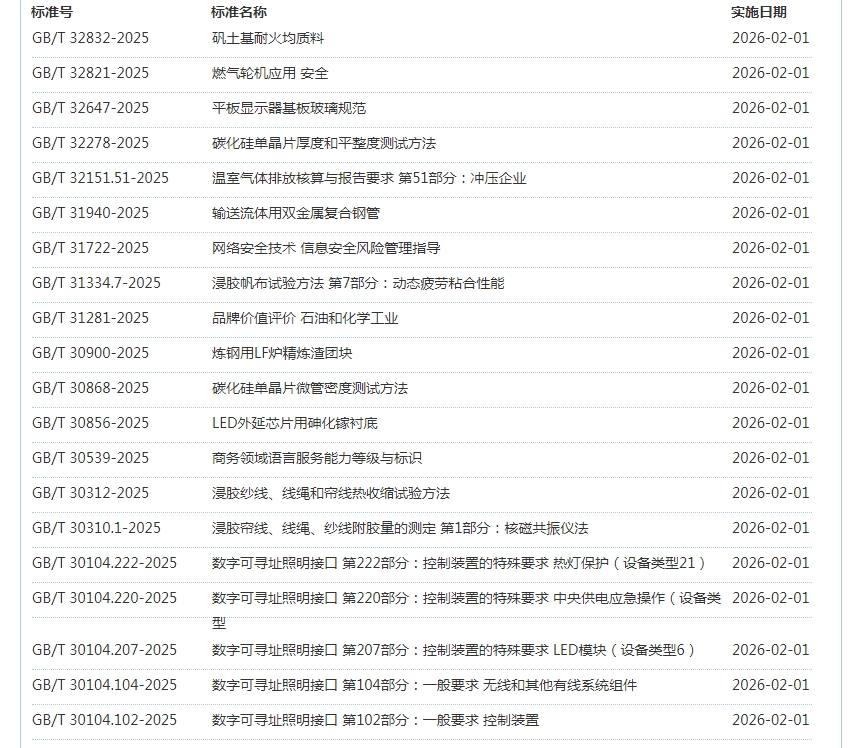Select standard number GB/T 32278-2025
866x748 pixels.
[x=90, y=143]
